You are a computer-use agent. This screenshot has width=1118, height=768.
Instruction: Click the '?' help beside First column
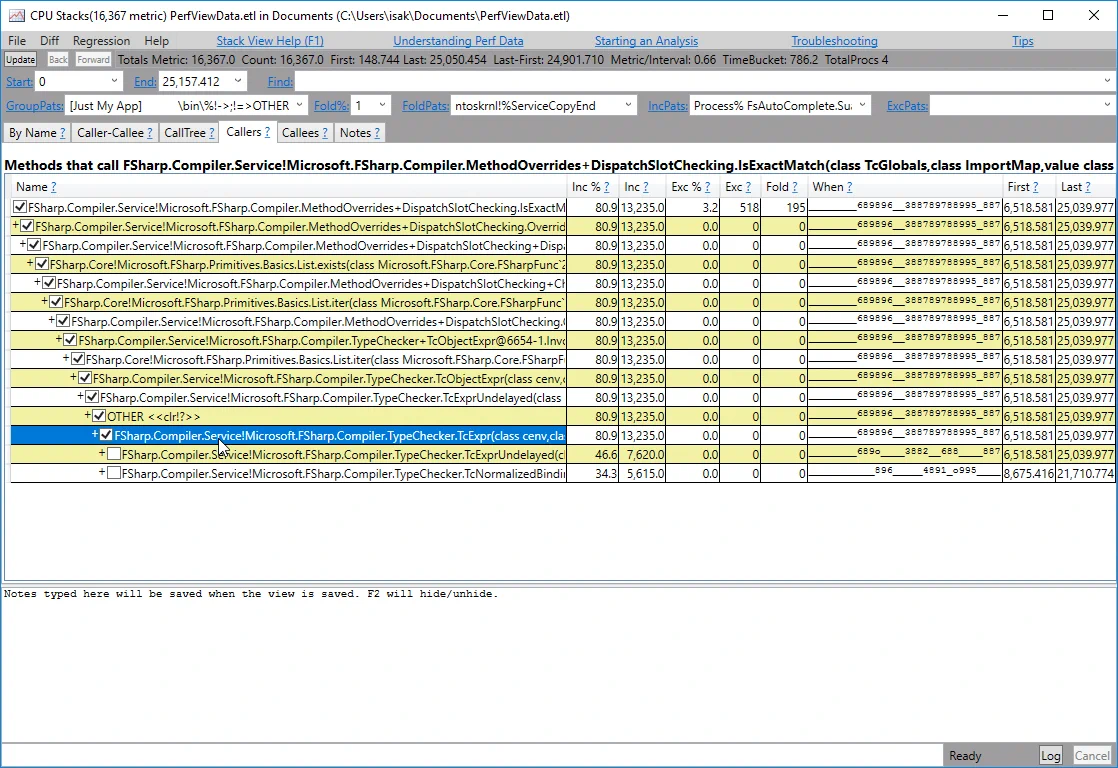[x=1035, y=187]
